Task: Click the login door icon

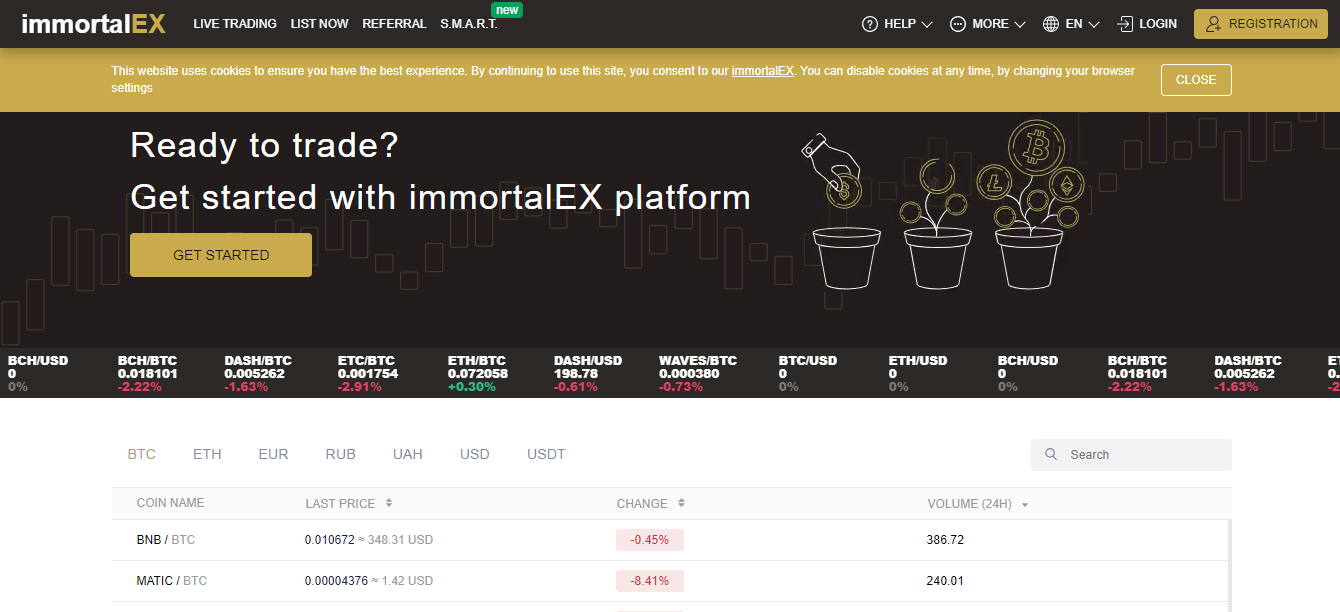Action: tap(1125, 24)
